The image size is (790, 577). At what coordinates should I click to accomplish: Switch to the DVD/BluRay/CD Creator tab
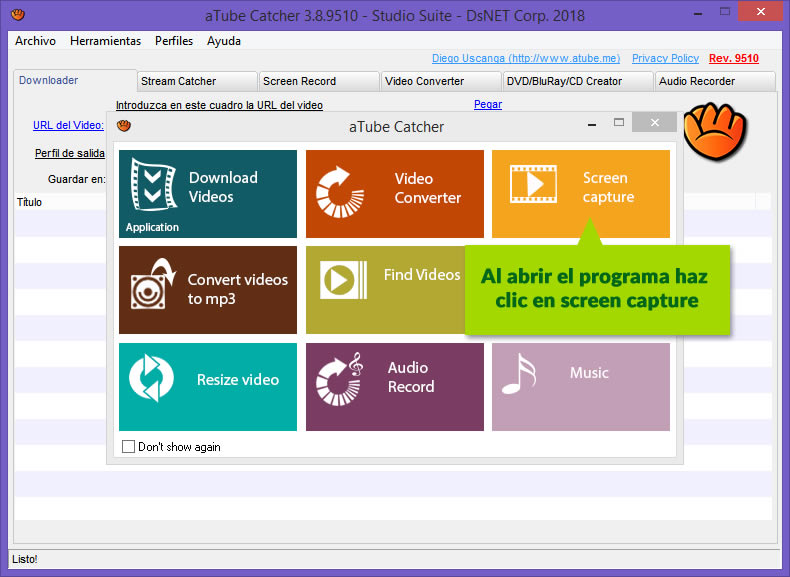[x=578, y=81]
